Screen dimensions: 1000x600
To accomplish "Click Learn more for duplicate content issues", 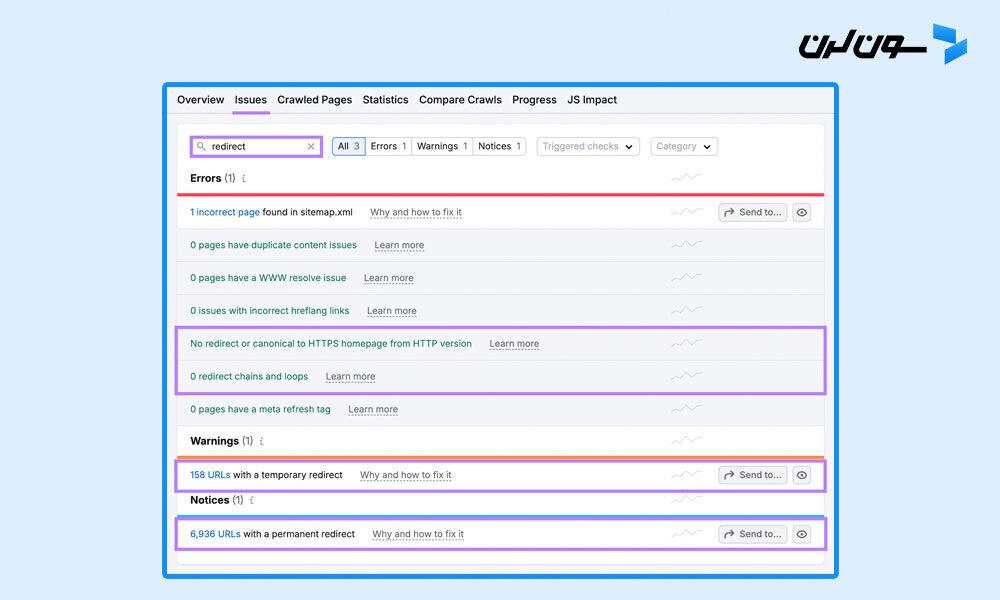I will click(399, 245).
